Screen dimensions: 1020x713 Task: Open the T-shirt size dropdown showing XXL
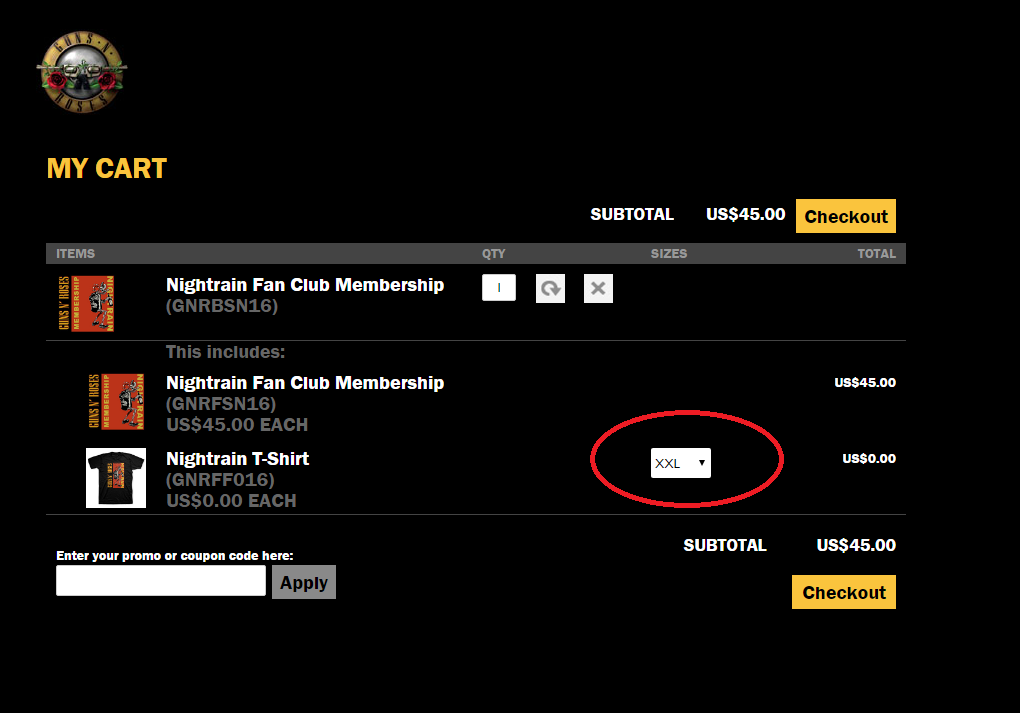point(680,463)
